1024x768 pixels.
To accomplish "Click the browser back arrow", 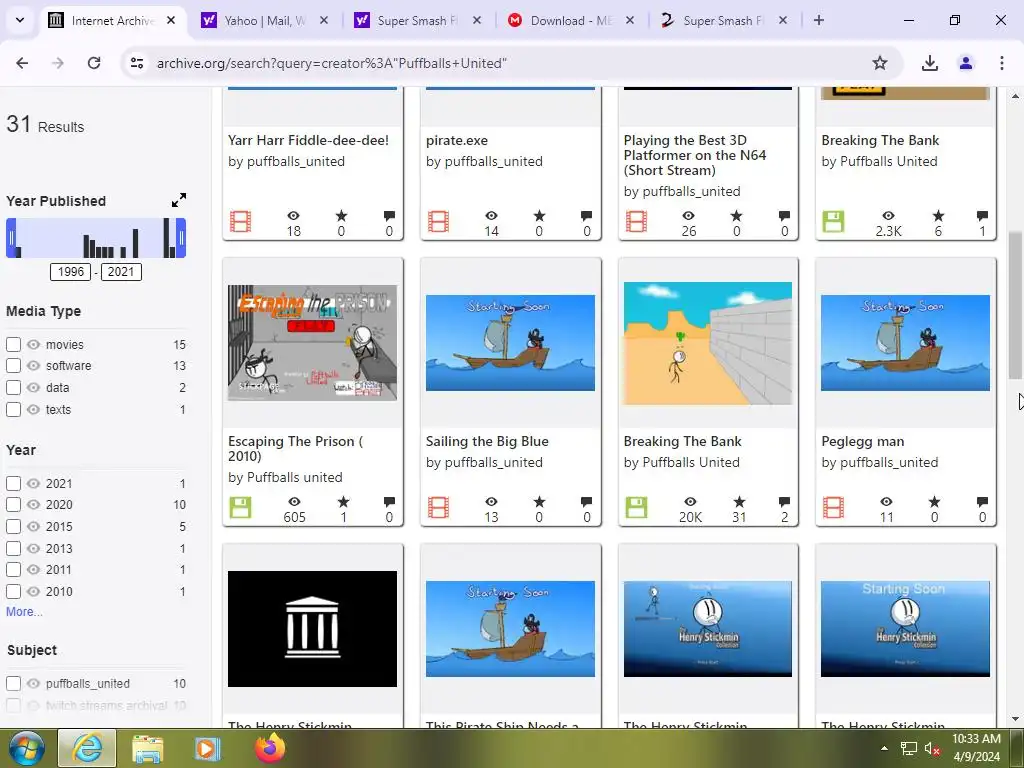I will tap(22, 63).
